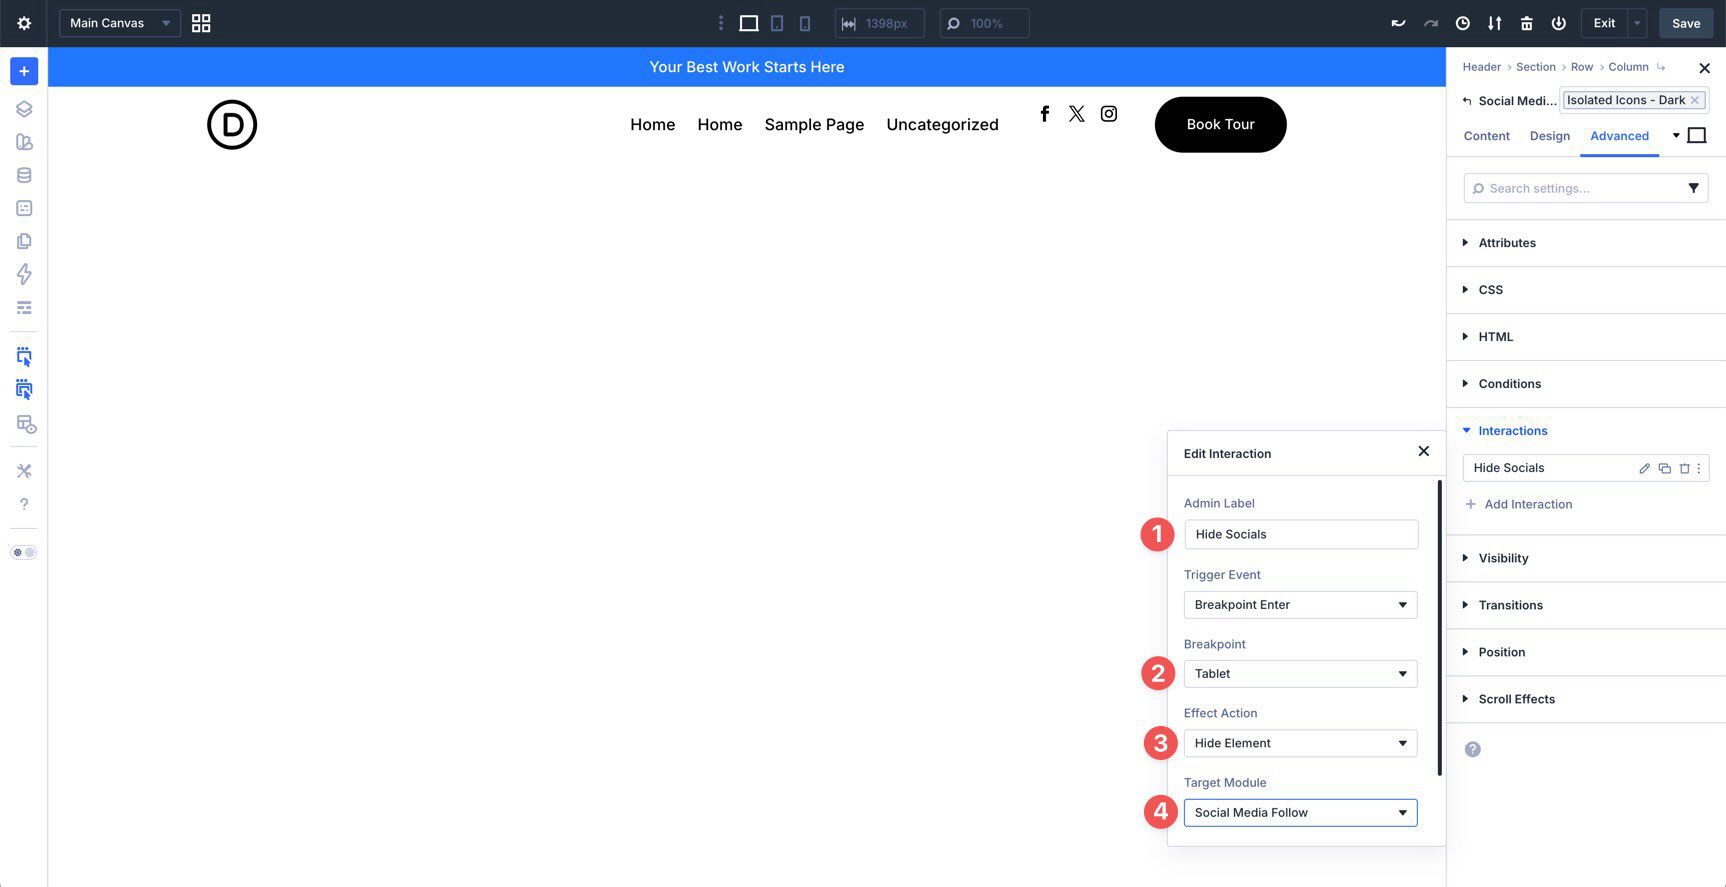
Task: Click the Book Tour button
Action: 1220,125
